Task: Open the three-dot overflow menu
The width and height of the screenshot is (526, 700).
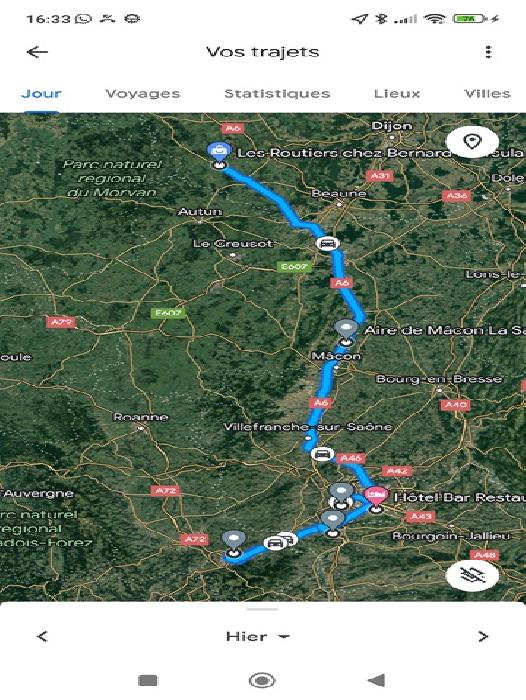Action: [488, 52]
